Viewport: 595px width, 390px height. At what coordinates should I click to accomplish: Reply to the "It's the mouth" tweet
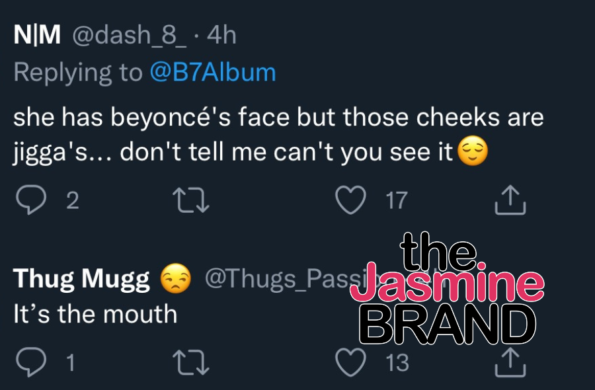pyautogui.click(x=31, y=362)
